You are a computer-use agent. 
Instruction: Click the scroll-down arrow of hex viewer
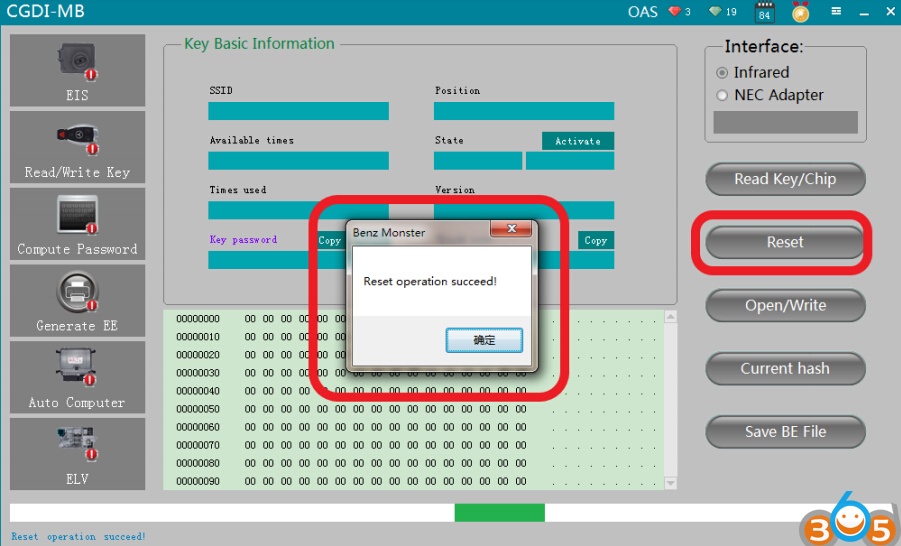(x=670, y=483)
